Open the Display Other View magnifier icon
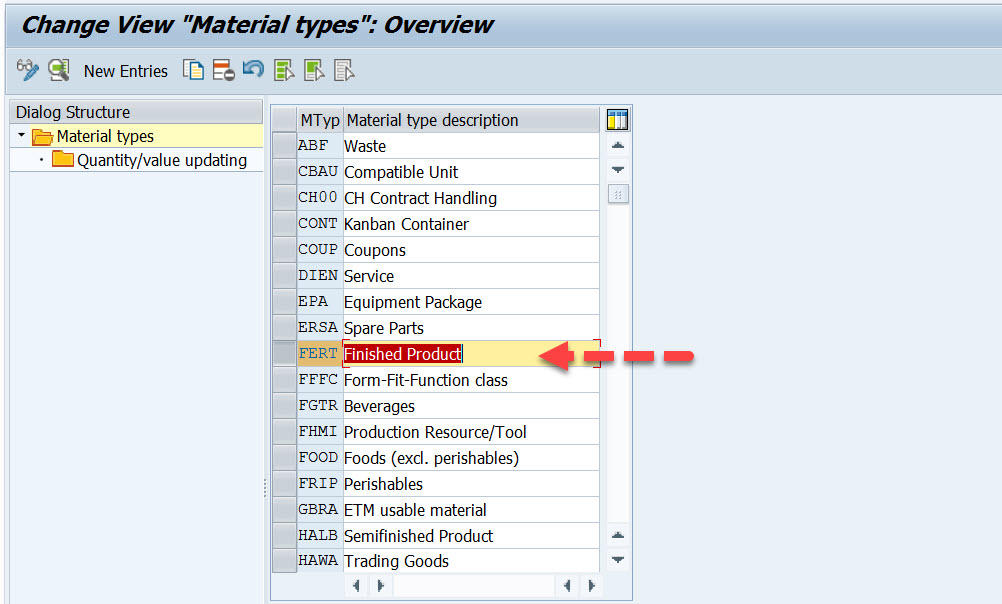Screen dimensions: 1002x604 (x=57, y=70)
